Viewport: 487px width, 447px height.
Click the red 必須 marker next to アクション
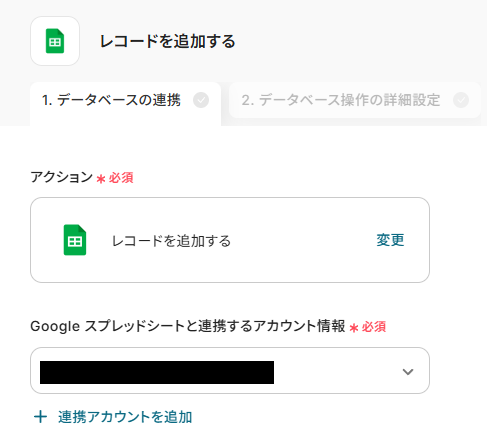pos(121,178)
